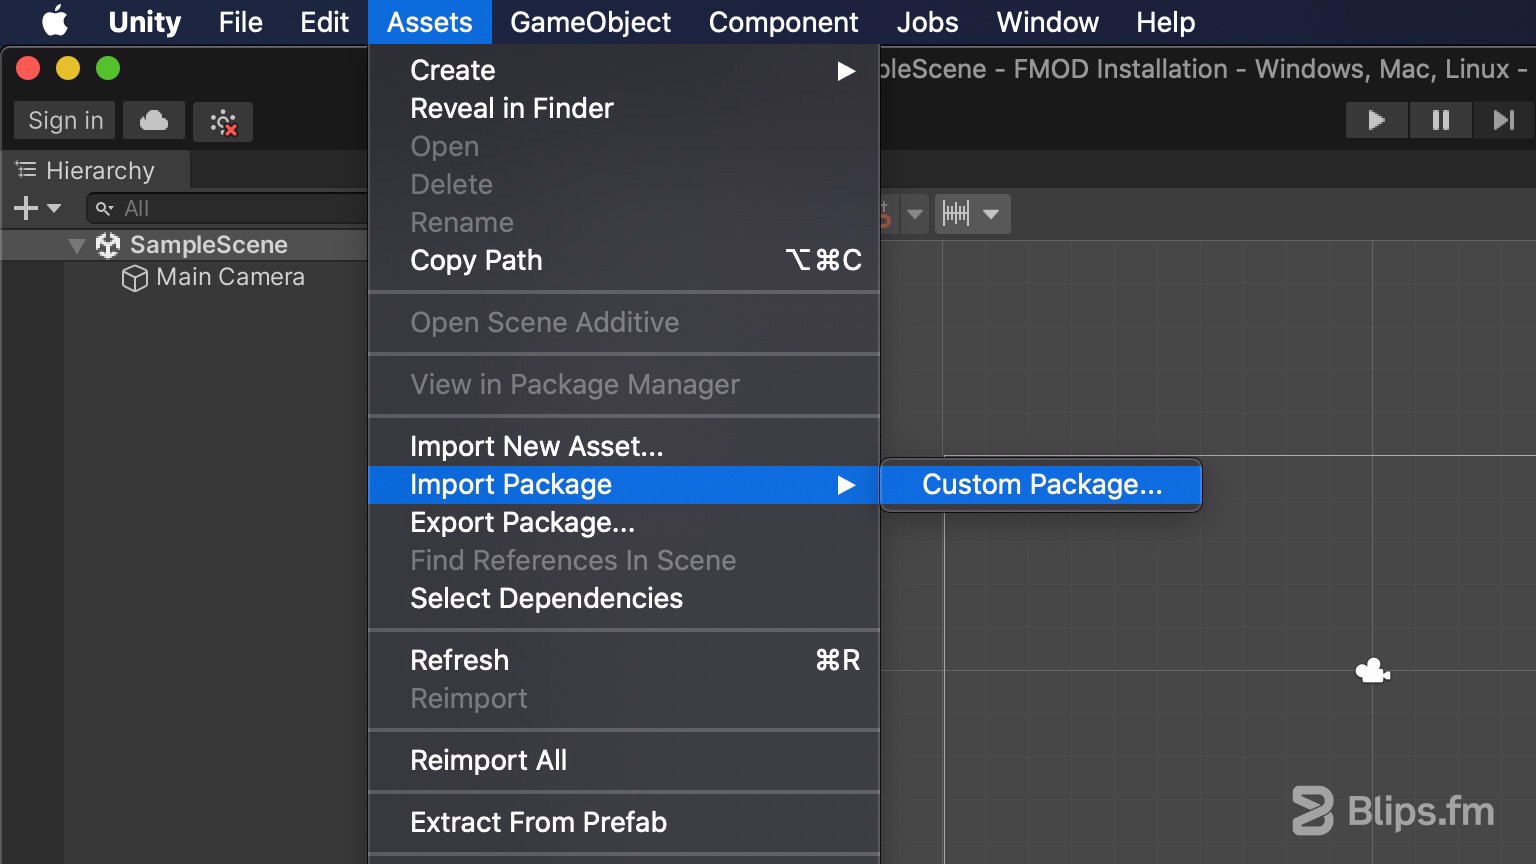Open dropdown left of snapping icon
The image size is (1536, 864).
pos(914,214)
